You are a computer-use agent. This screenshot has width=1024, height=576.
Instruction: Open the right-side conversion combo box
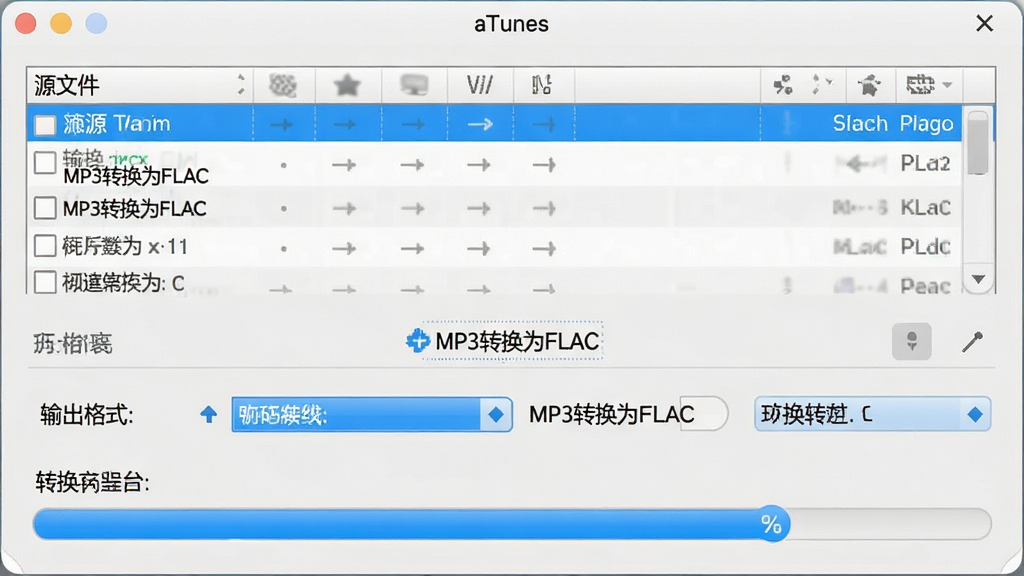[872, 414]
